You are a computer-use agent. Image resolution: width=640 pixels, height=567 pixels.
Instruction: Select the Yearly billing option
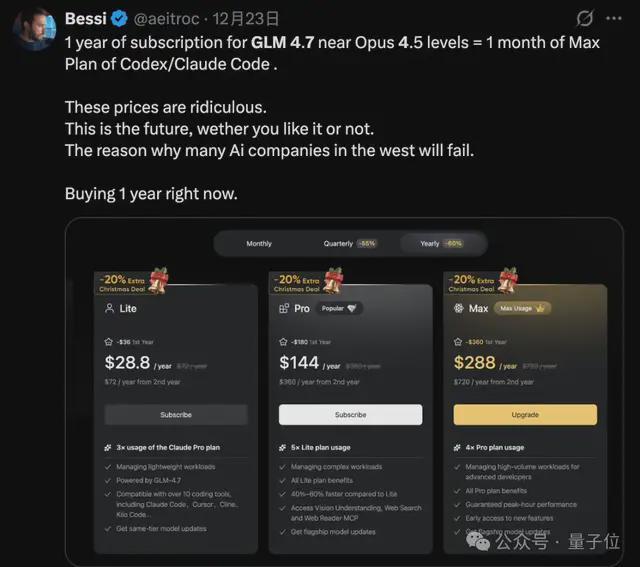[435, 244]
